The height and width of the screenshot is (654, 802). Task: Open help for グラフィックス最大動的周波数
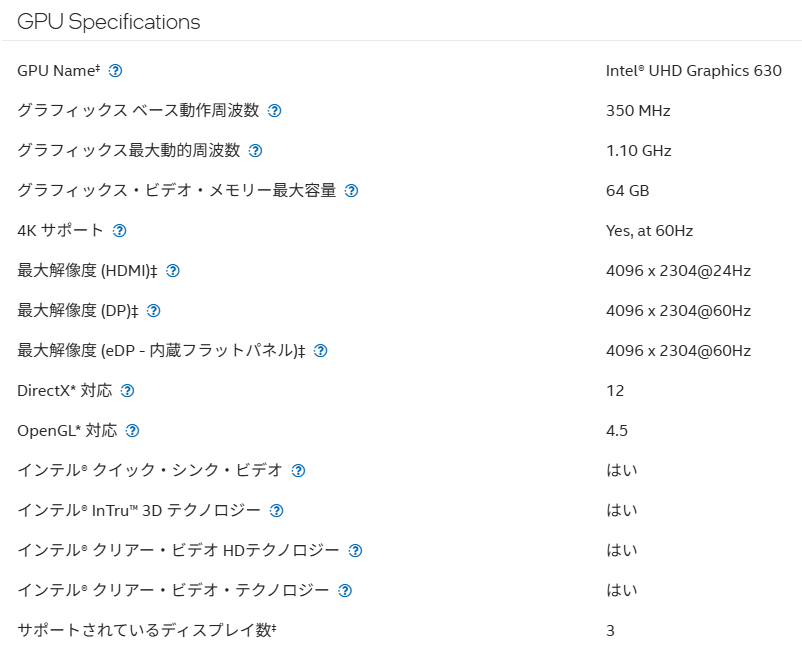pyautogui.click(x=255, y=150)
